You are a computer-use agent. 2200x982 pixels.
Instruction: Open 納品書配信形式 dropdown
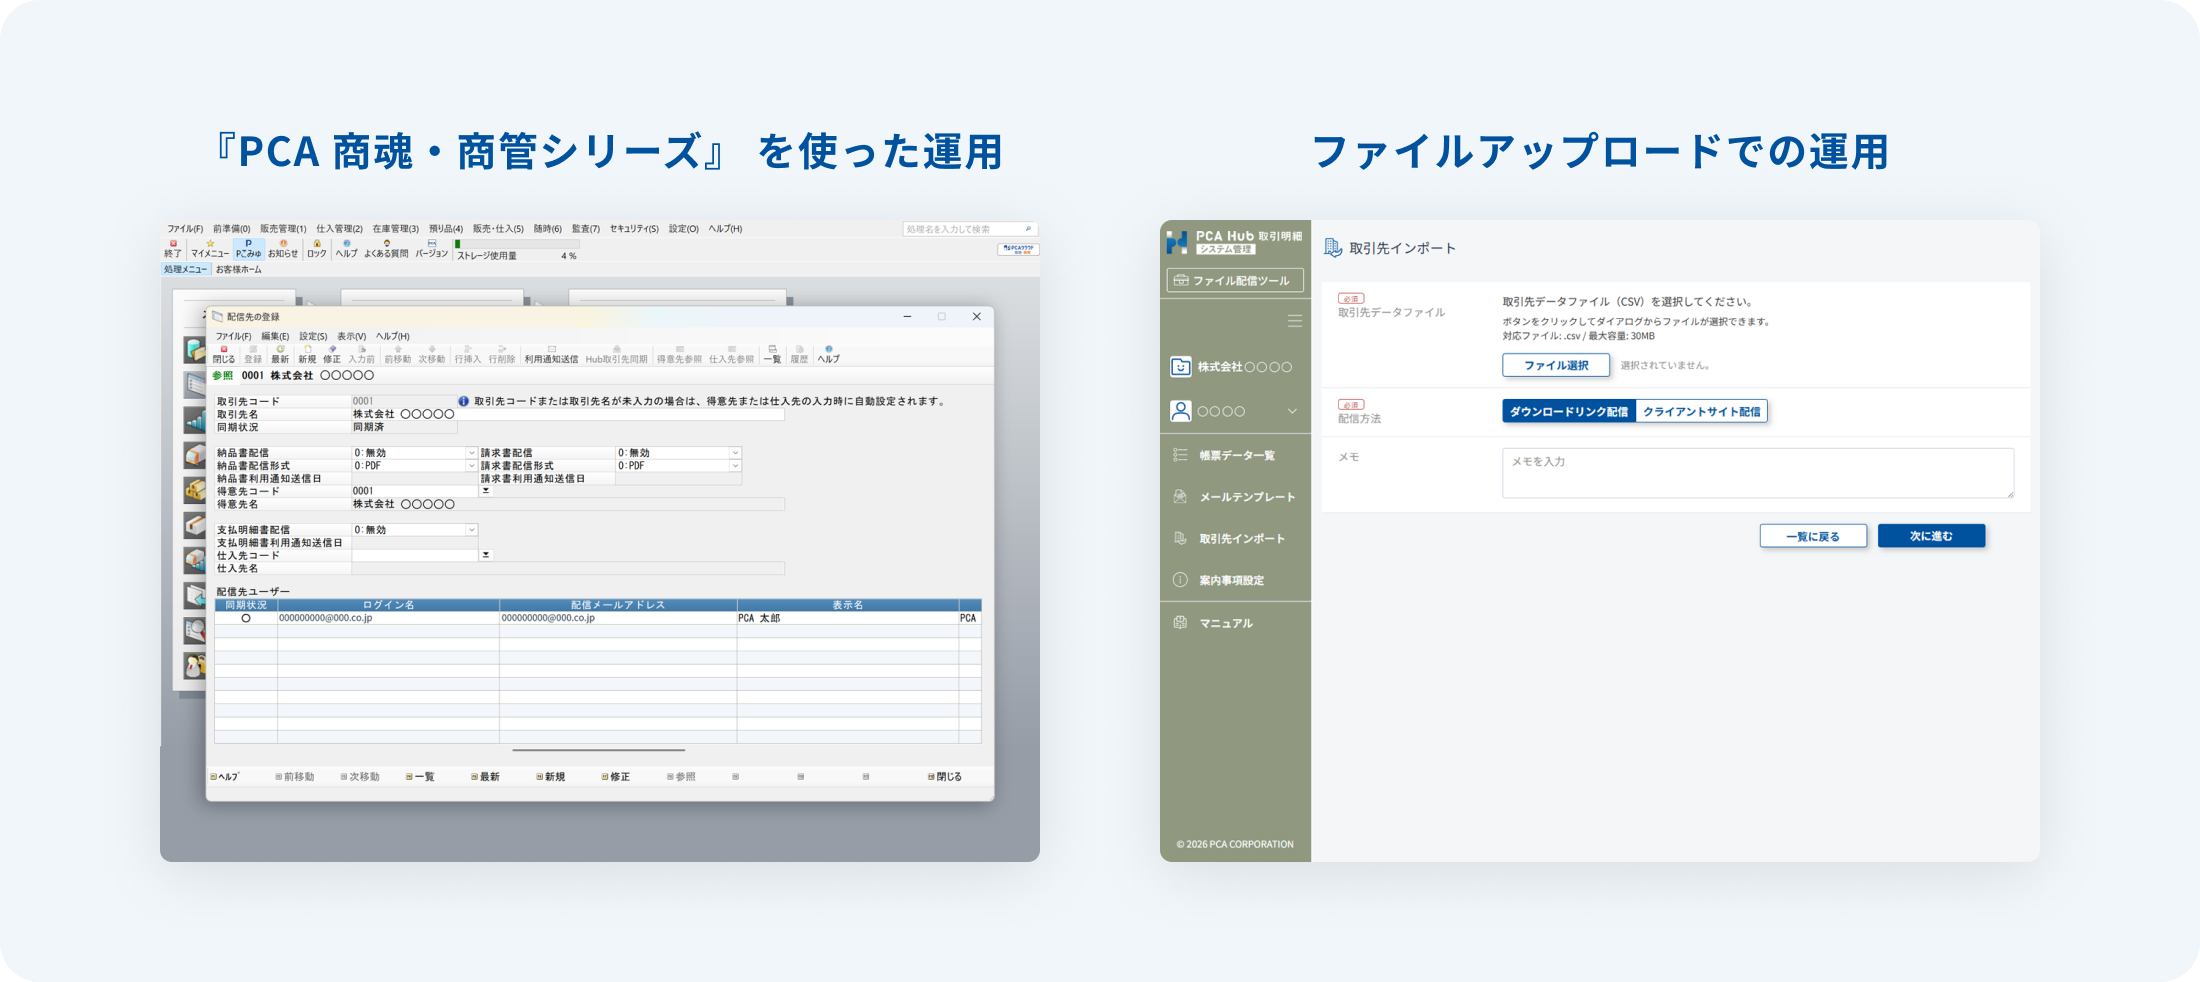(x=471, y=466)
